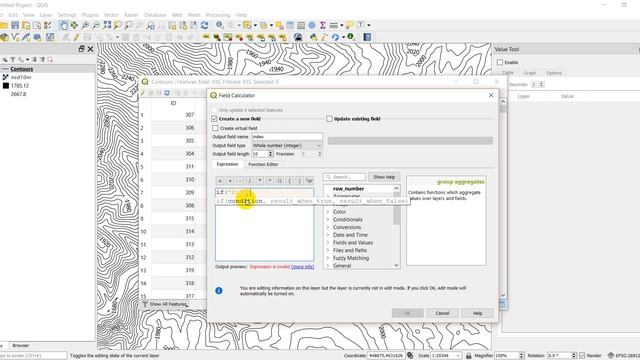
Task: Check Update existing field
Action: [x=329, y=119]
